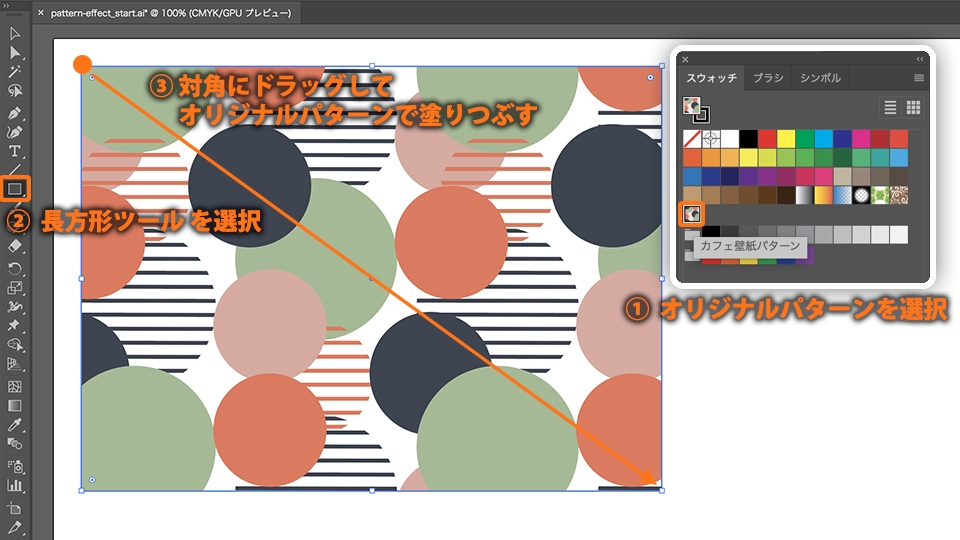Select the Magic Wand tool
Screen dimensions: 960x540
(x=15, y=72)
